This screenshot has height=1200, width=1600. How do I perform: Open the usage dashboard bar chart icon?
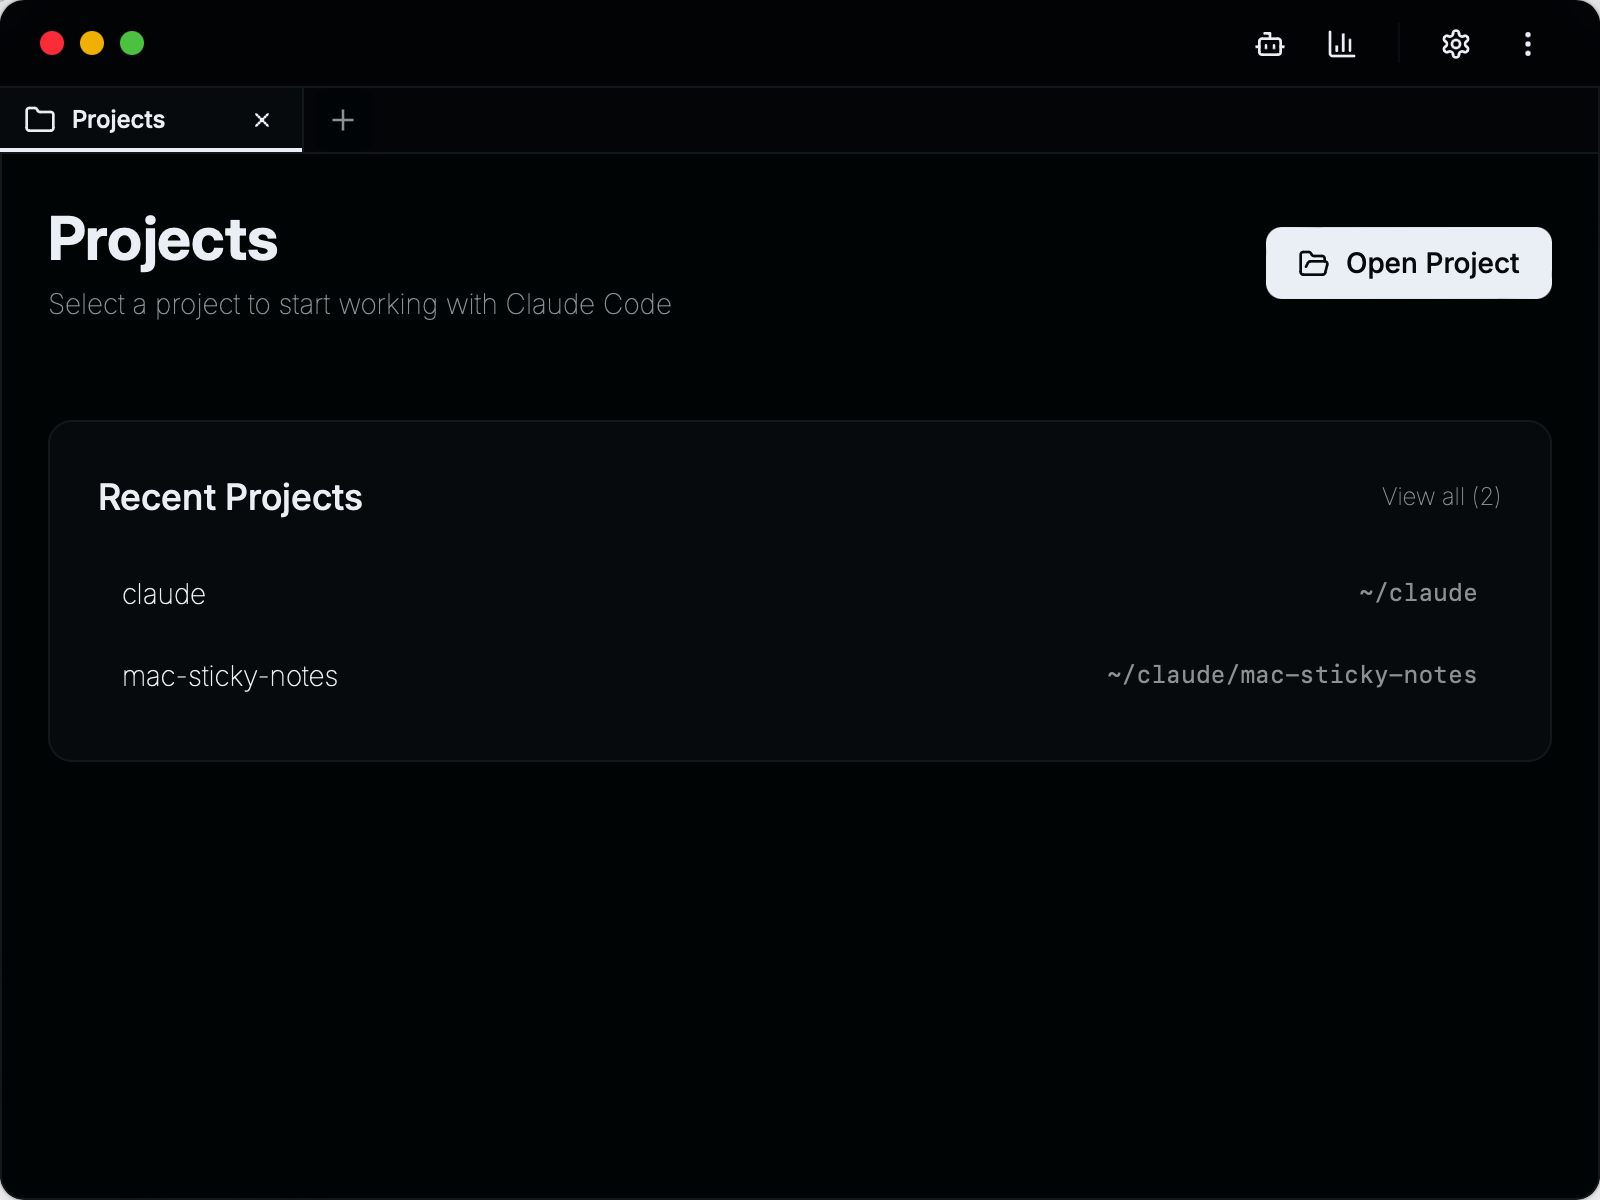click(1341, 44)
